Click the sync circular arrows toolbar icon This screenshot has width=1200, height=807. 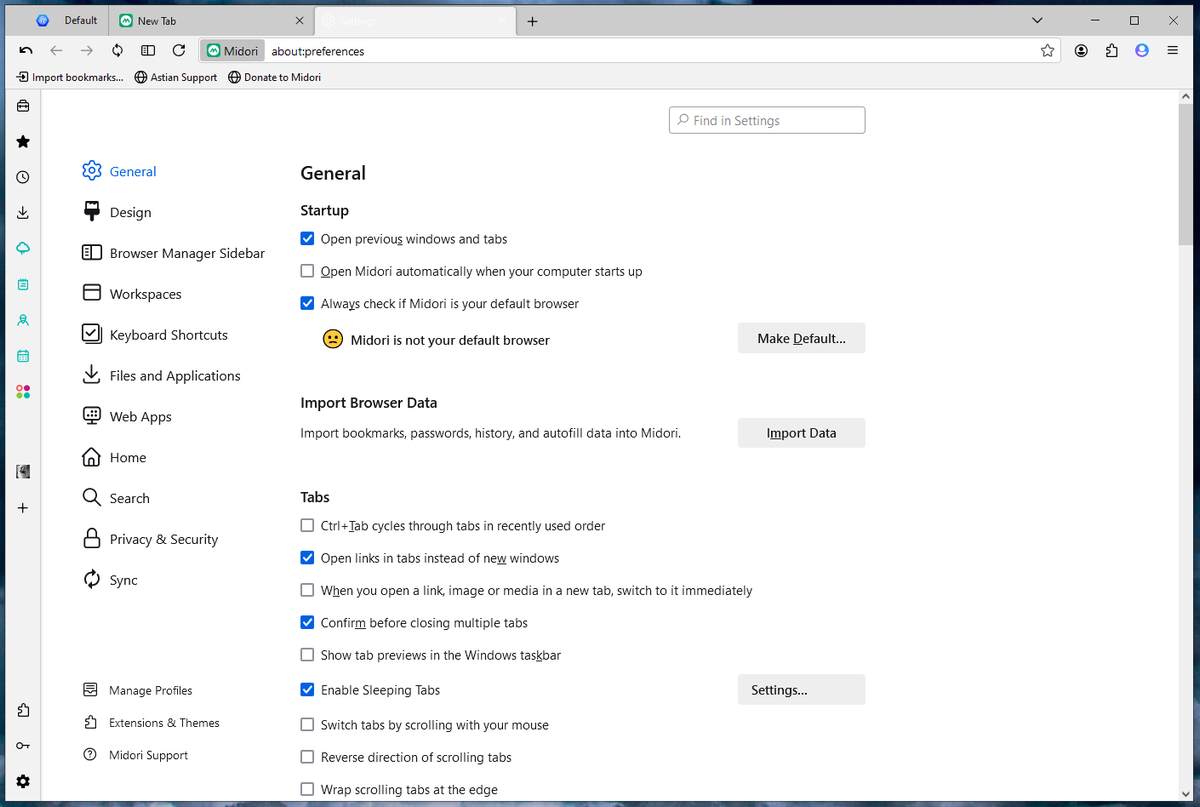coord(117,50)
